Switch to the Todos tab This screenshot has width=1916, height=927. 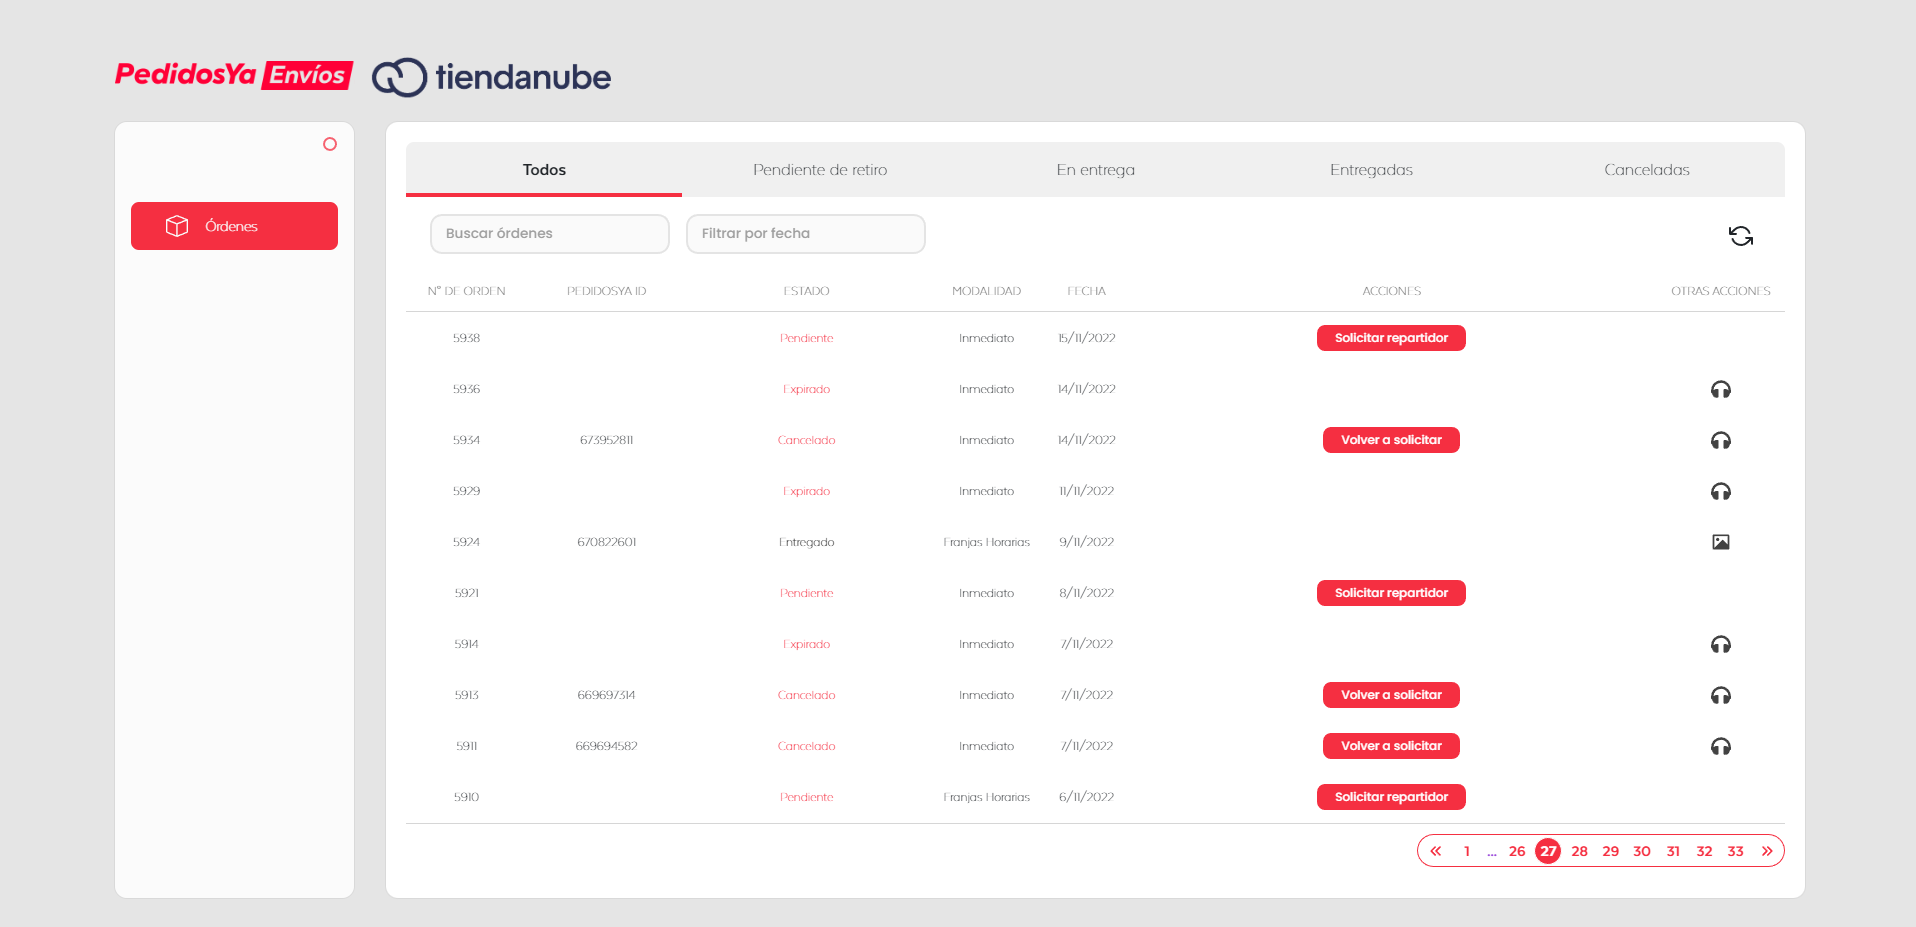coord(544,170)
